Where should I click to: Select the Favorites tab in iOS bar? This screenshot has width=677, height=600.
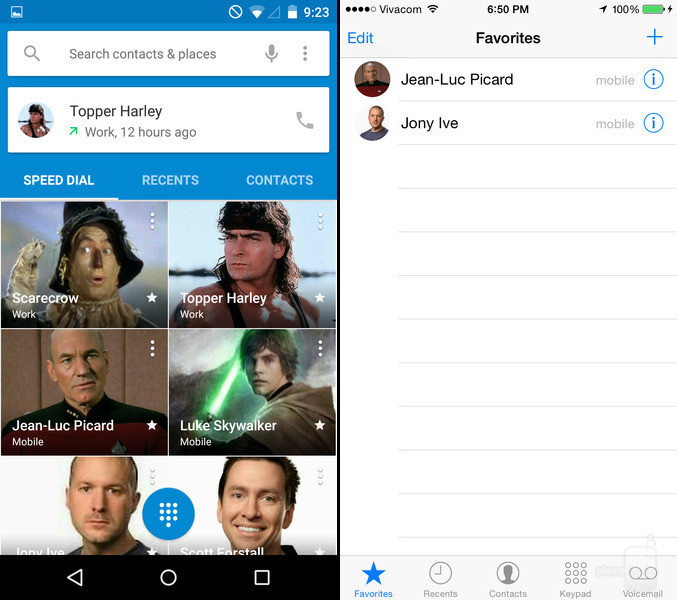[373, 580]
